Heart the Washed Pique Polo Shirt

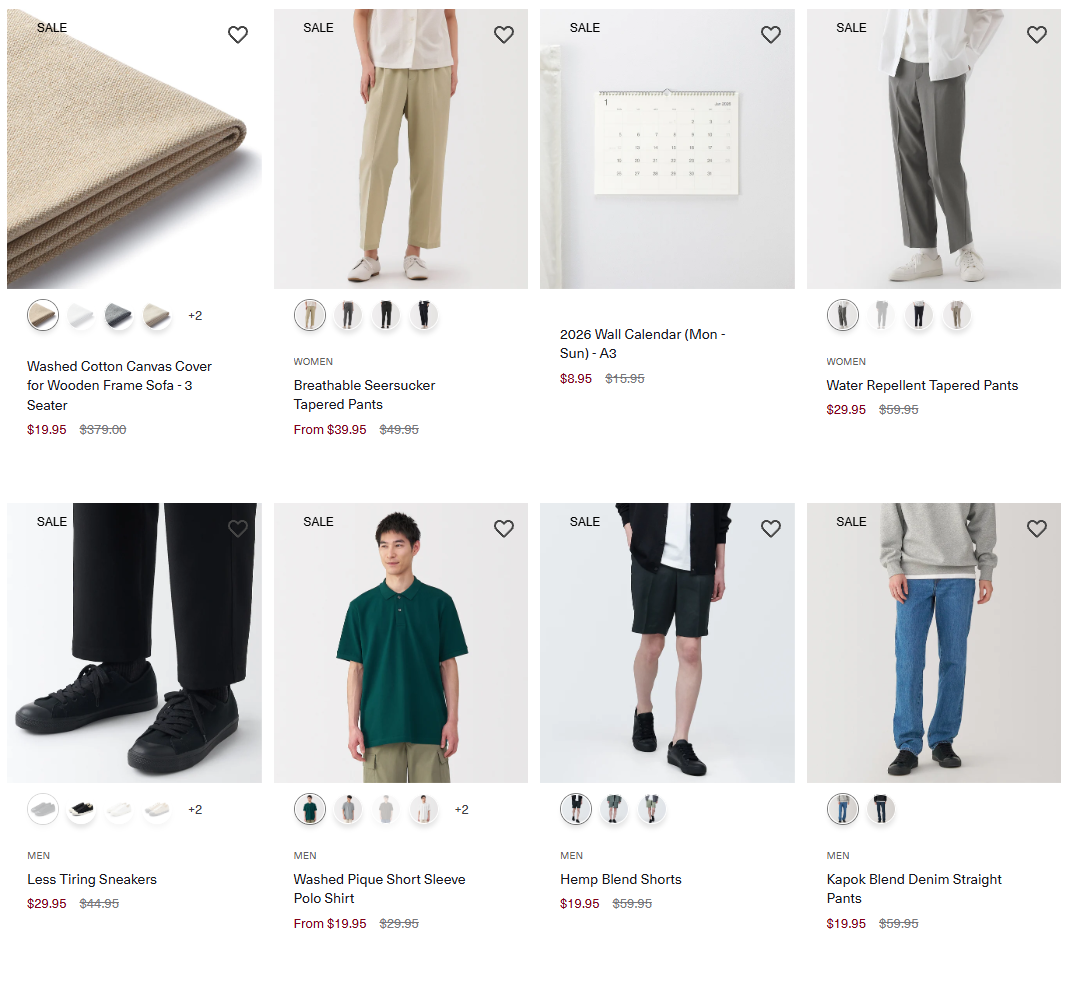pos(504,529)
